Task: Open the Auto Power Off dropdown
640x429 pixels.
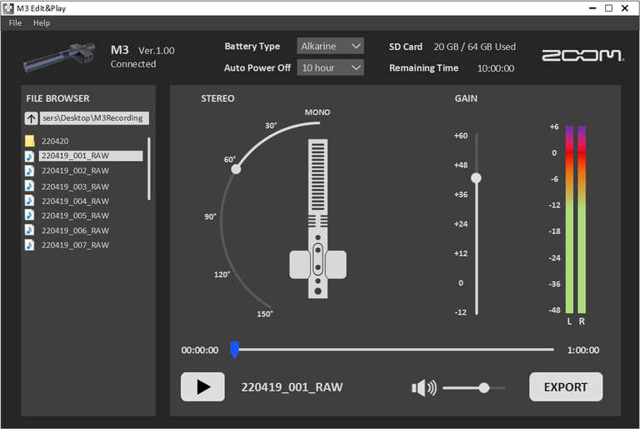Action: [x=330, y=68]
